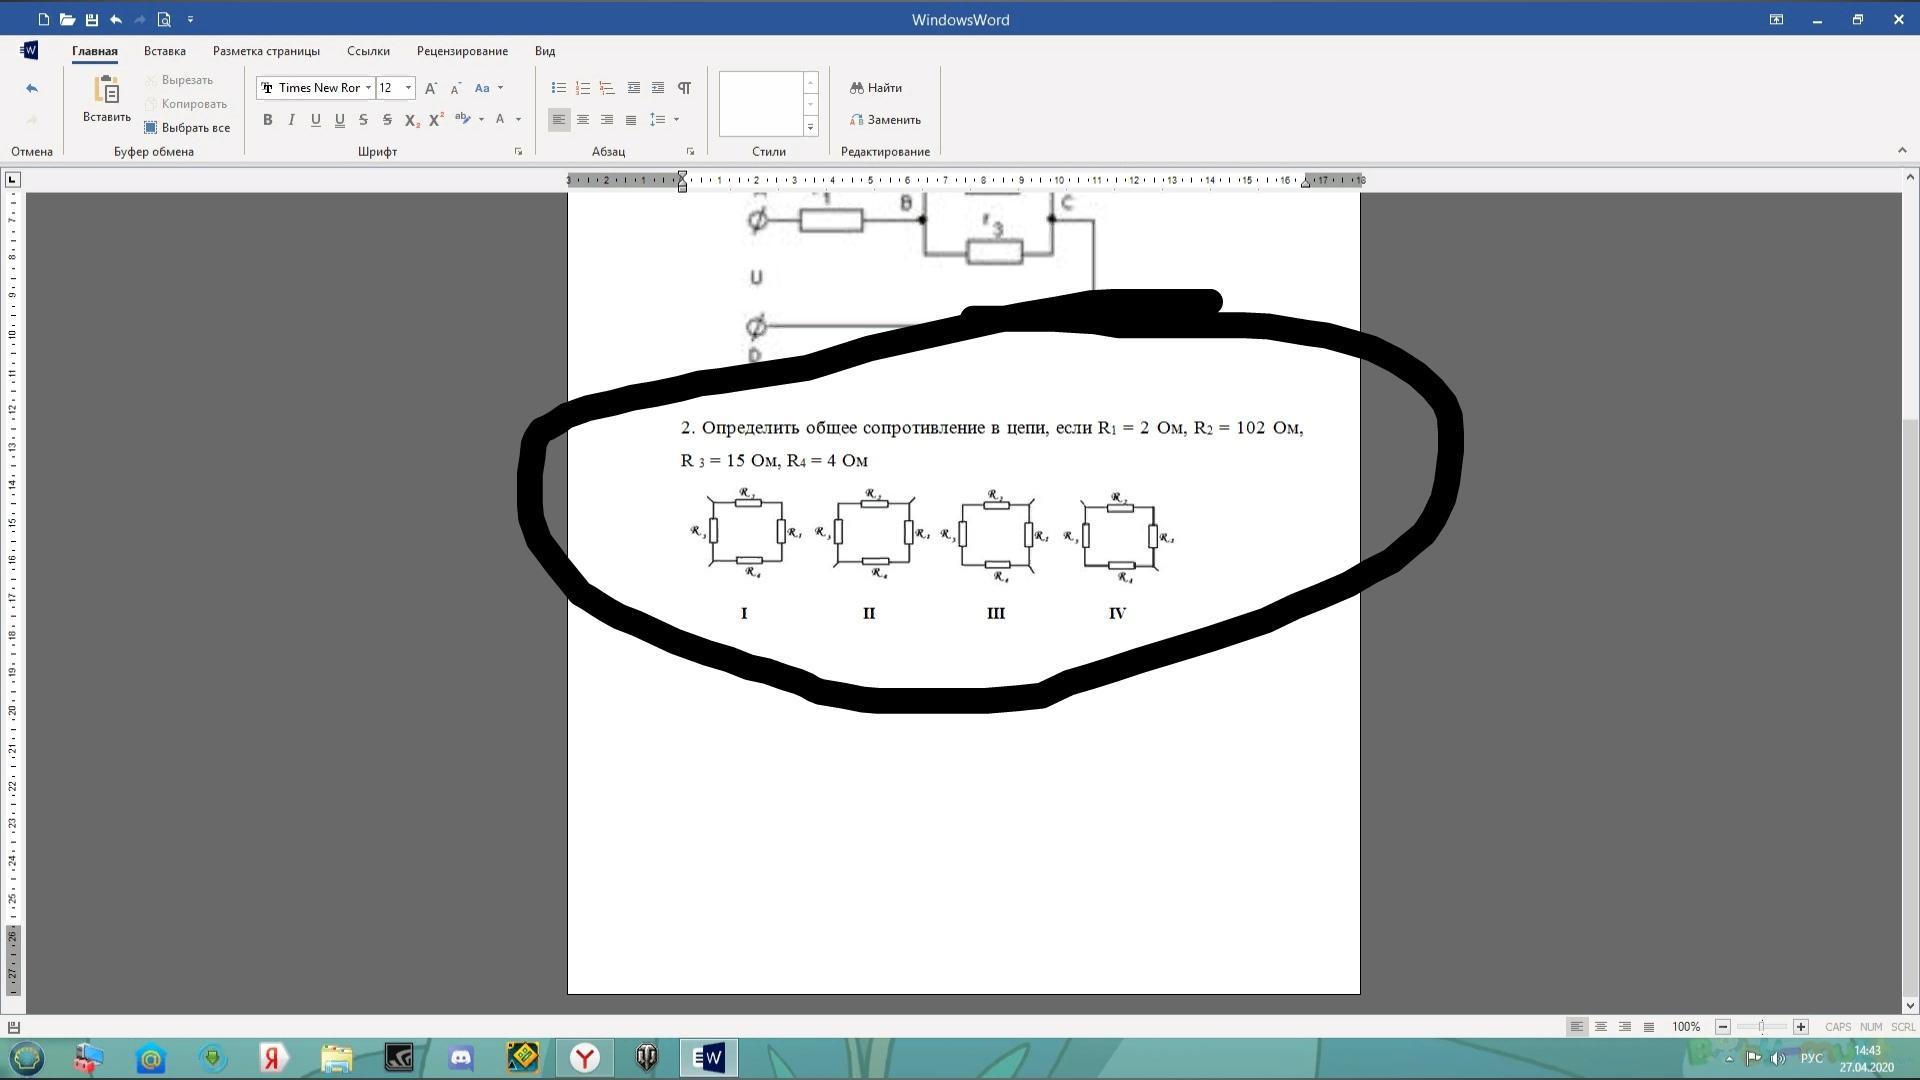The image size is (1920, 1080).
Task: Apply italic formatting via I icon
Action: tap(291, 120)
